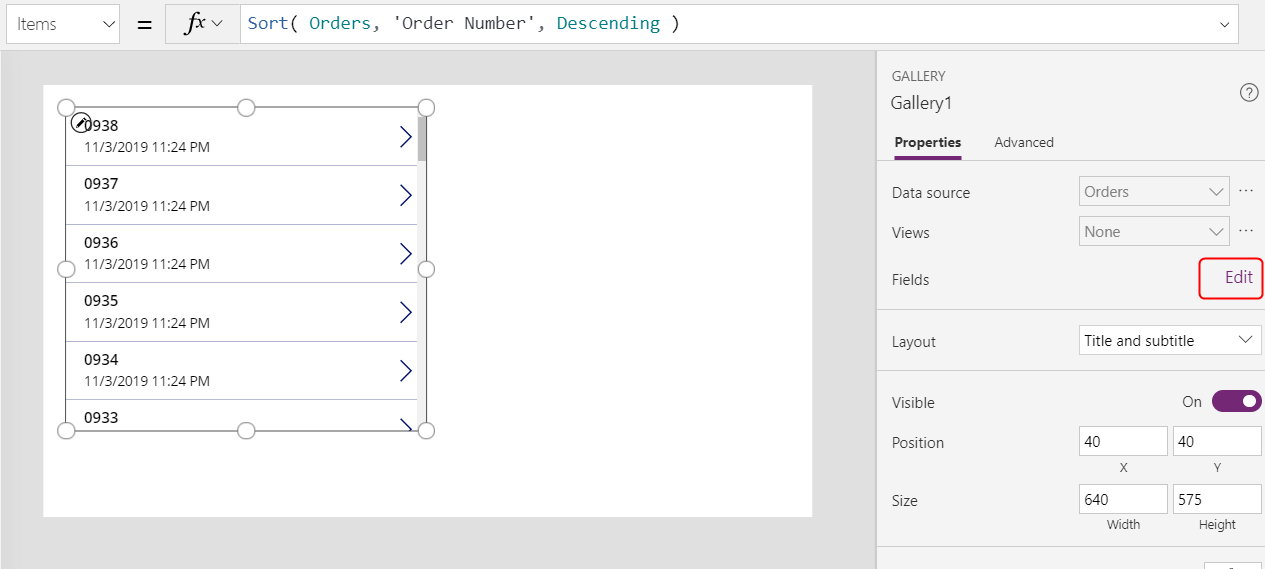Click into the Sort formula bar text

pyautogui.click(x=463, y=23)
